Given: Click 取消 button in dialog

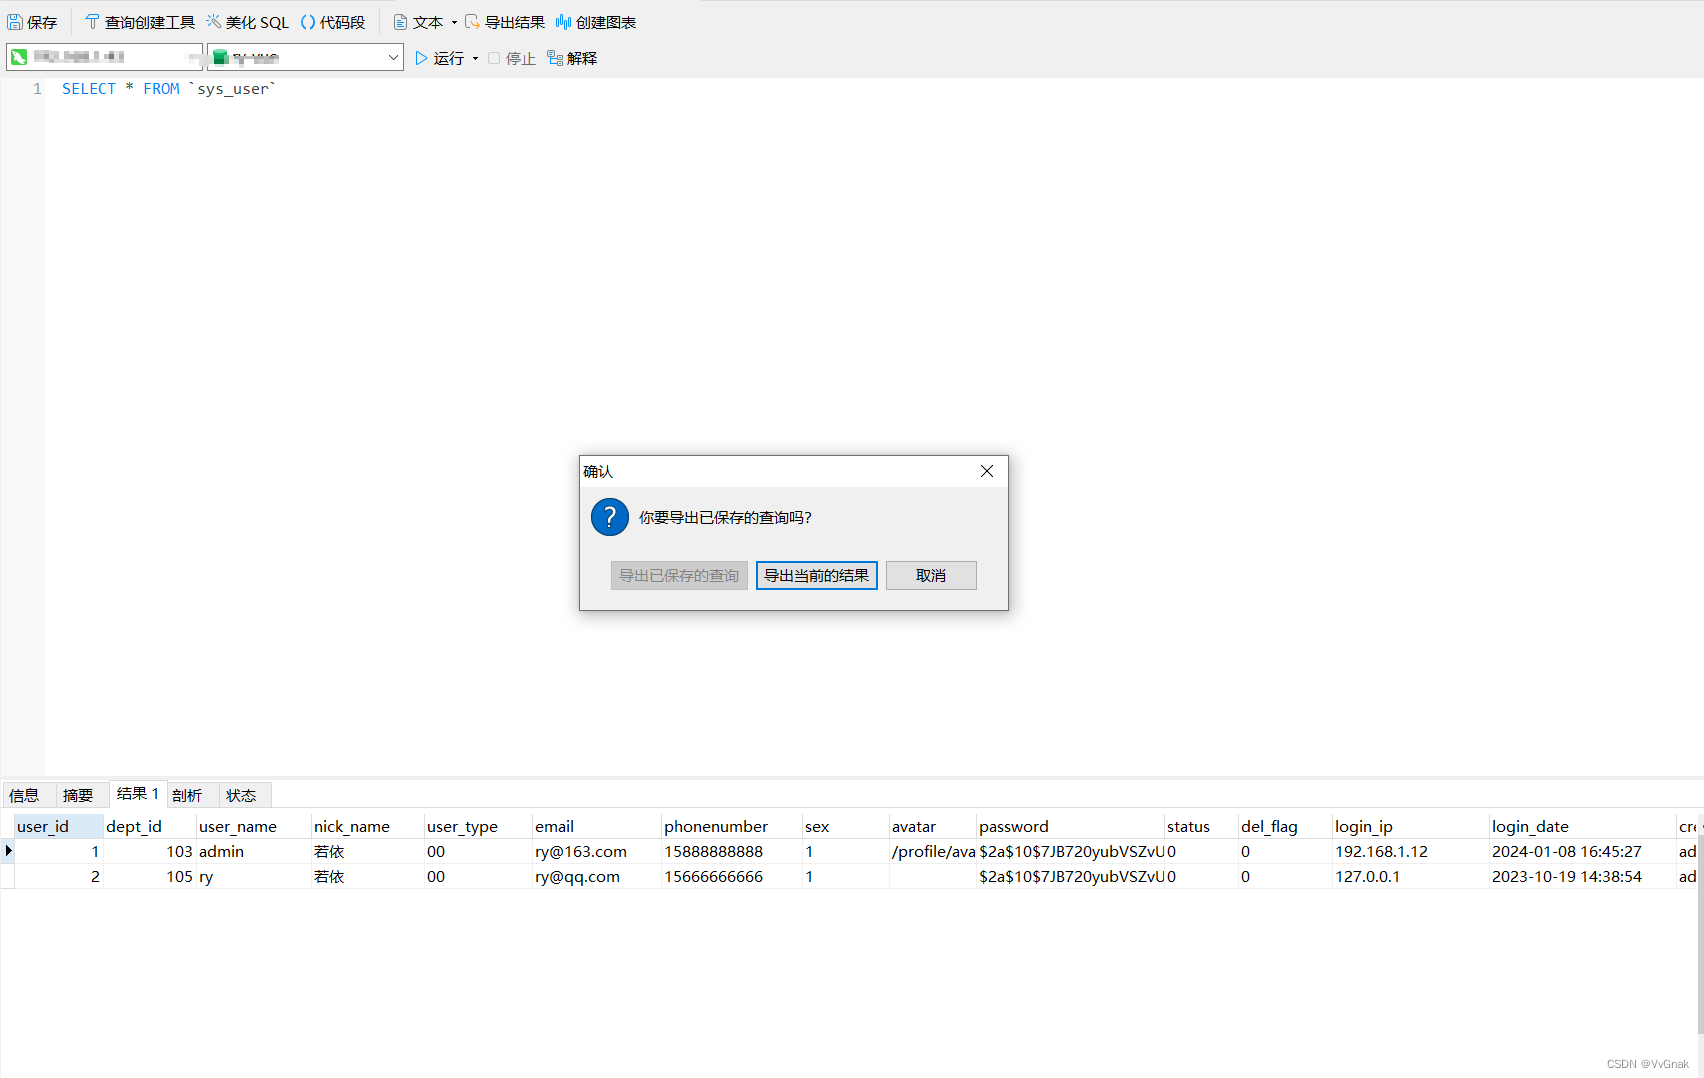Looking at the screenshot, I should pyautogui.click(x=931, y=575).
